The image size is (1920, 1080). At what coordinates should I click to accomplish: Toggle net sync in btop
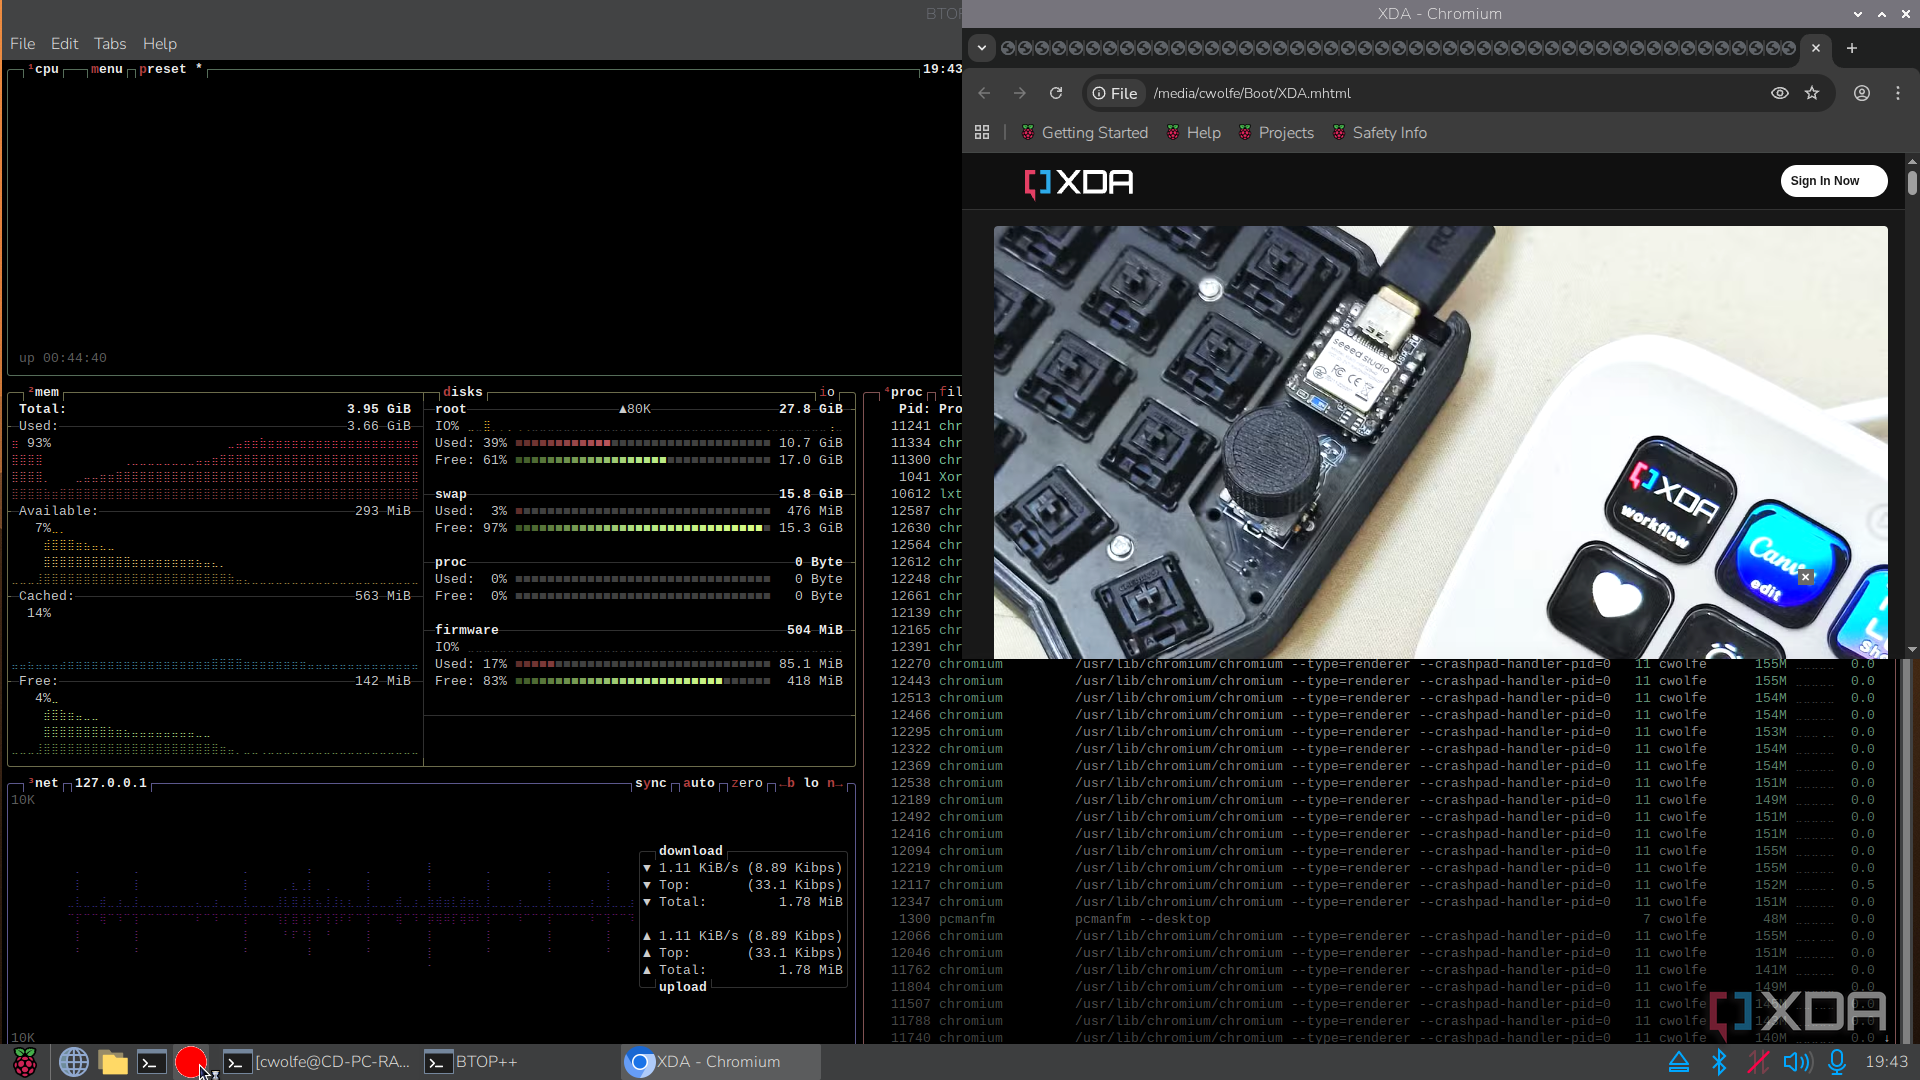651,783
